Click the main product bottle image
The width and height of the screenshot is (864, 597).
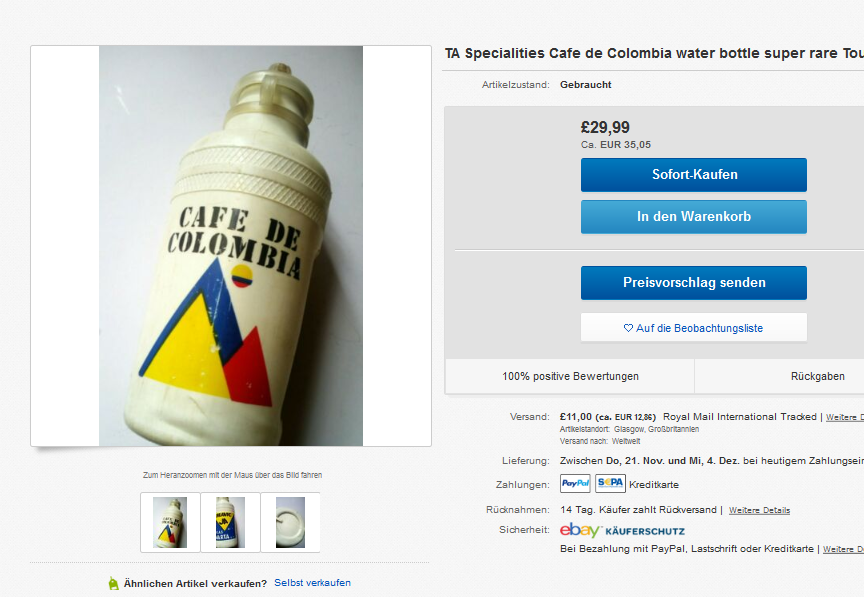click(231, 246)
